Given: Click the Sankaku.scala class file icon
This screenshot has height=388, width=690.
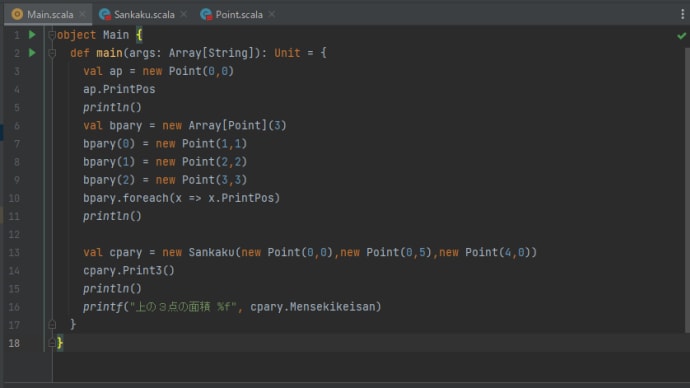Looking at the screenshot, I should click(105, 15).
